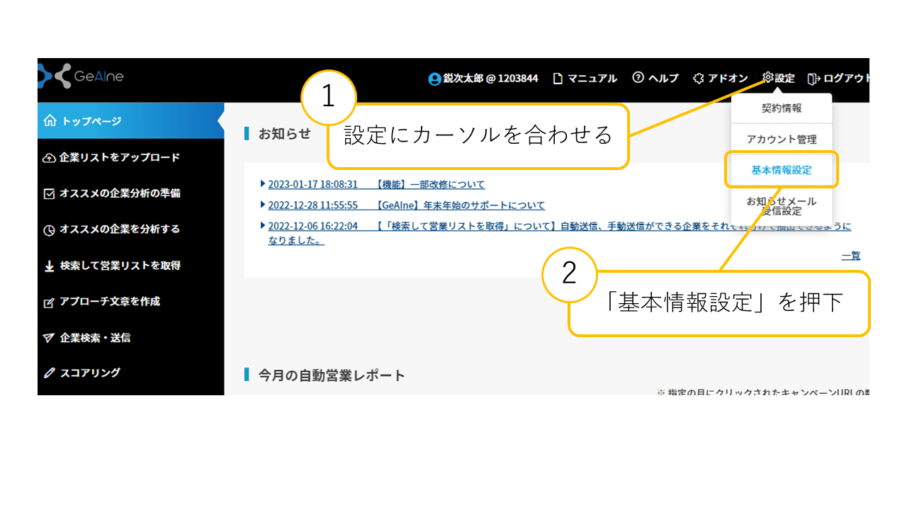This screenshot has width=907, height=510.
Task: Open the アドオン puzzle icon
Action: coord(699,78)
